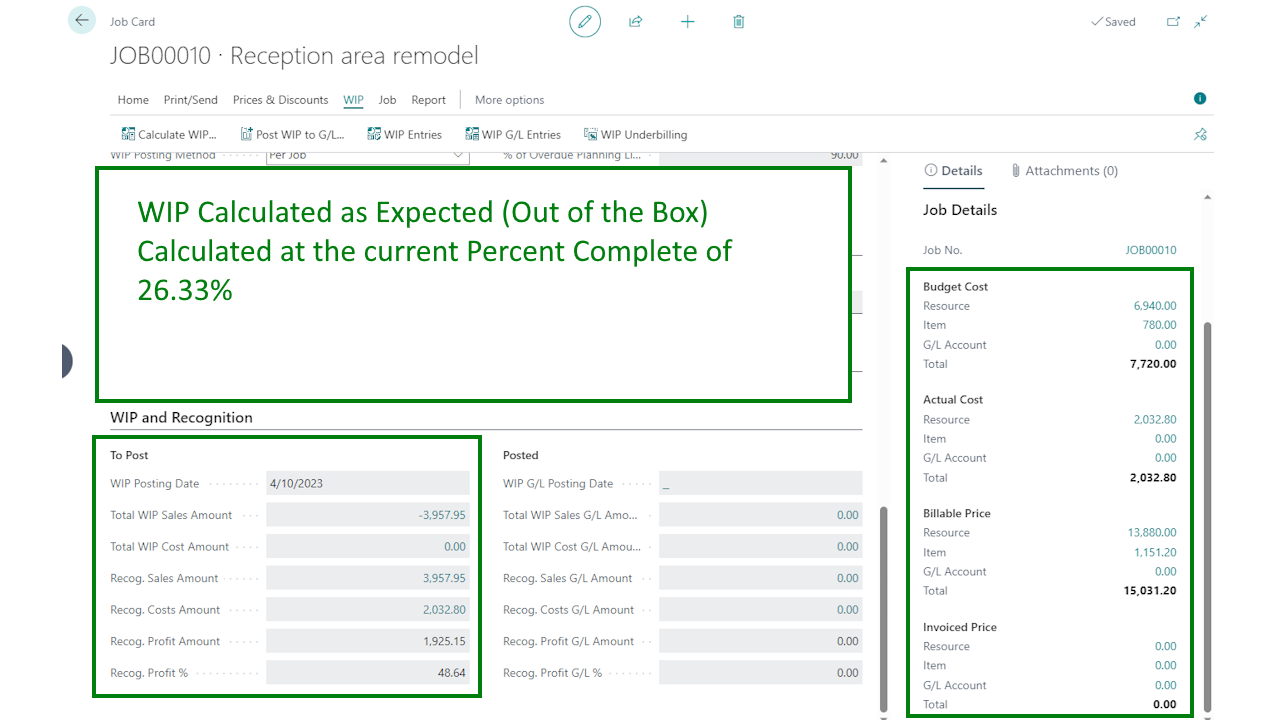Select the WIP Posting Date field
The image size is (1280, 720).
pos(367,483)
